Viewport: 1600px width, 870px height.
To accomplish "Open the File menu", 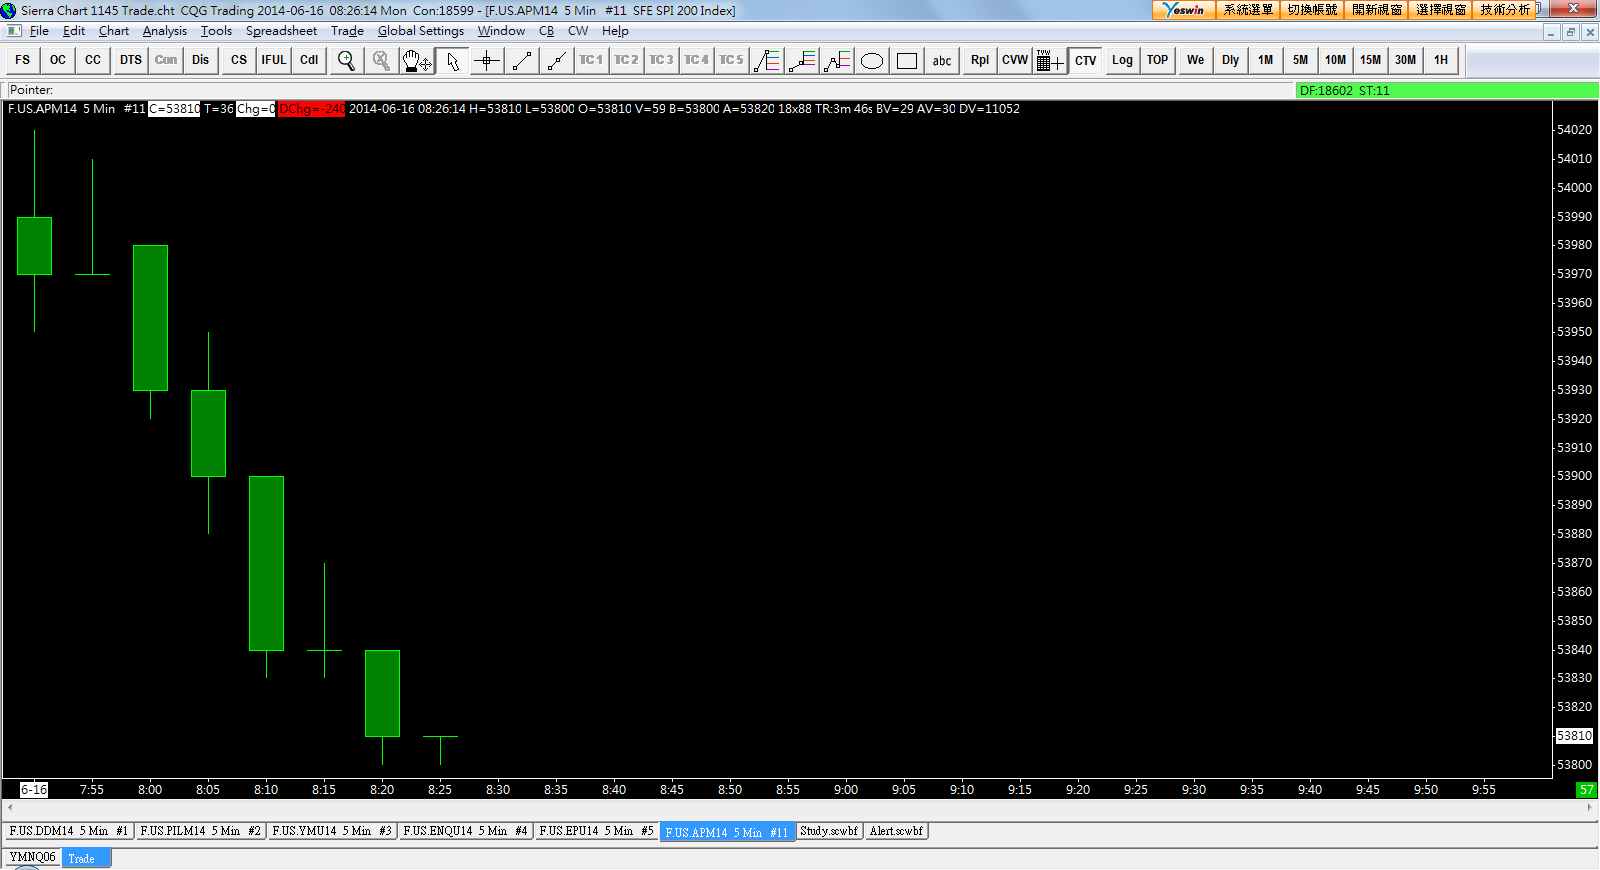I will [40, 31].
